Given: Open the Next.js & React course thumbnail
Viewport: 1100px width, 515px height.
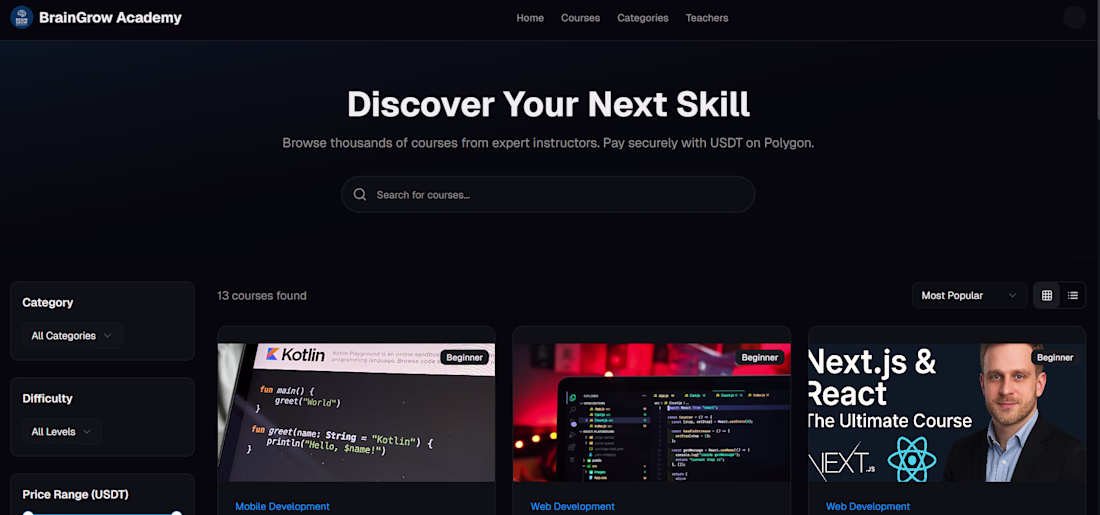Looking at the screenshot, I should point(947,413).
